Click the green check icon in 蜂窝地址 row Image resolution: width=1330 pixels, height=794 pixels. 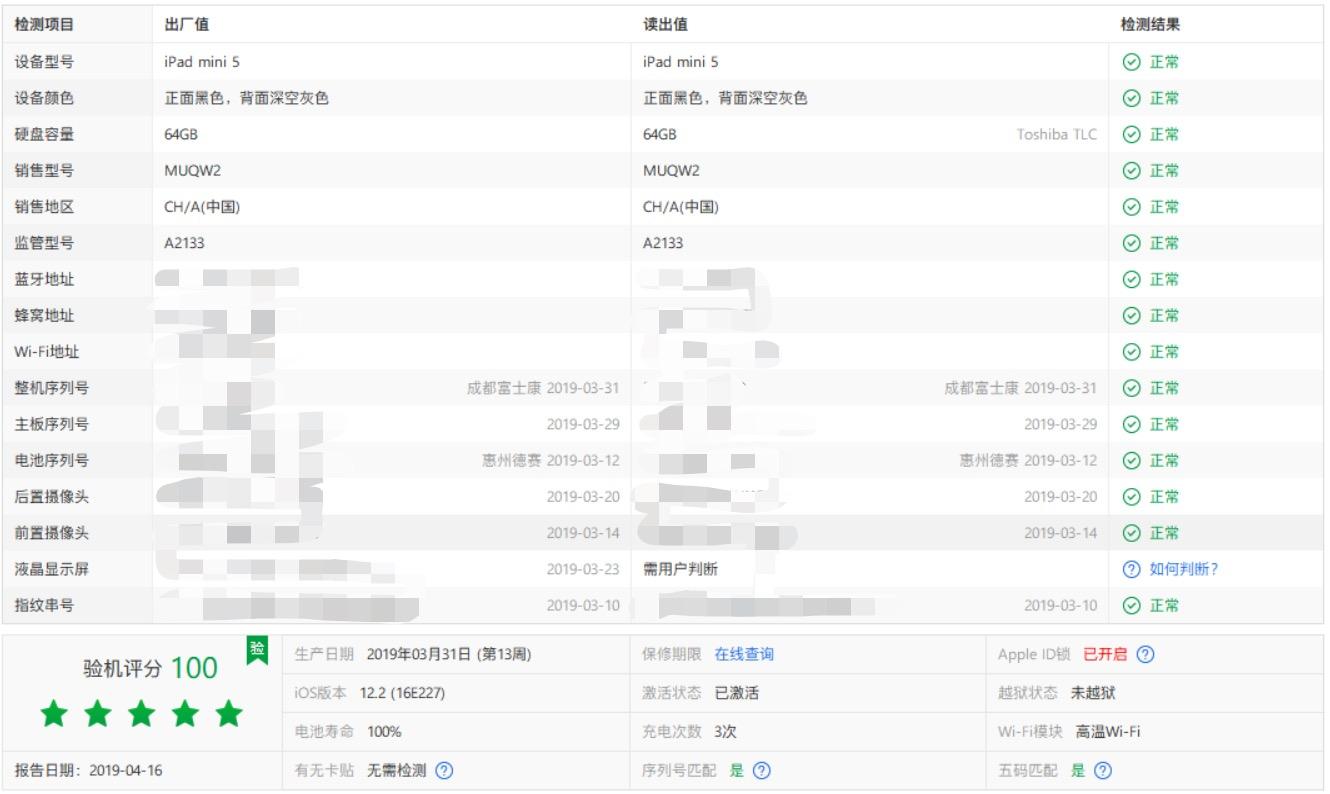pyautogui.click(x=1131, y=316)
